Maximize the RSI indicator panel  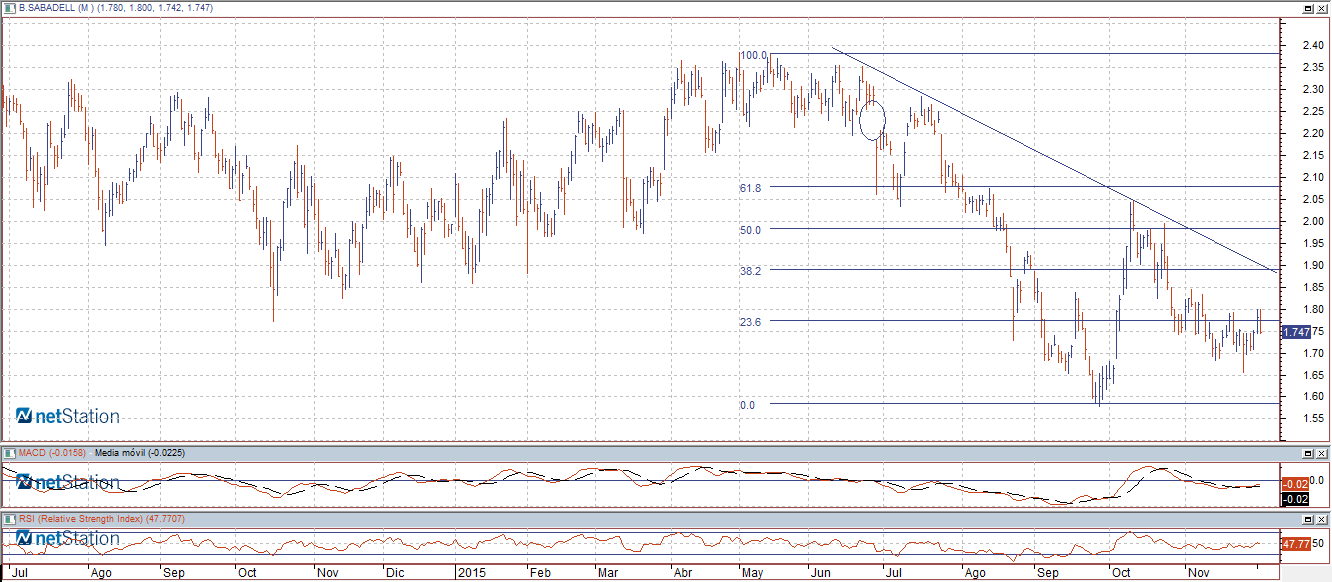point(1308,519)
